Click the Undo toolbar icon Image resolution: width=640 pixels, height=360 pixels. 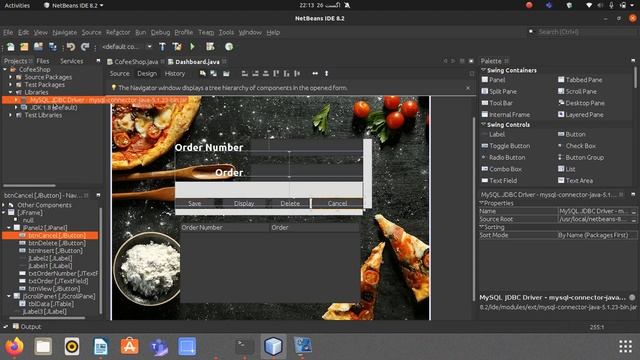coord(71,47)
